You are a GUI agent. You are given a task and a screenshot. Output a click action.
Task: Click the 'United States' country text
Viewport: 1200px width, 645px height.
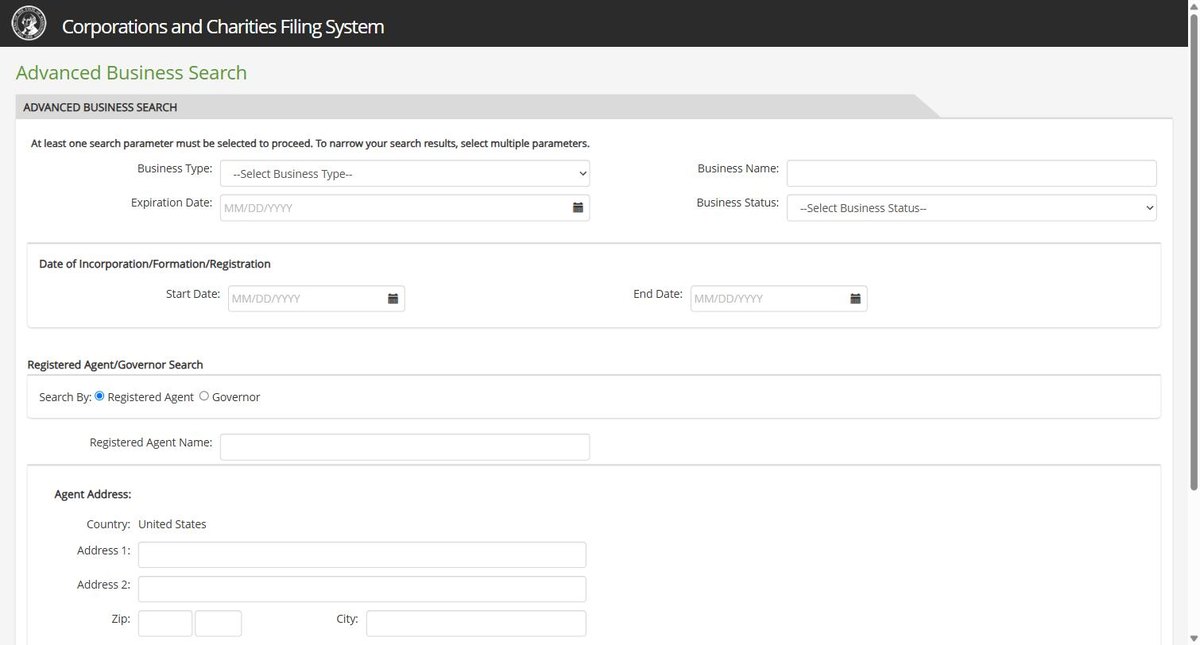(172, 524)
